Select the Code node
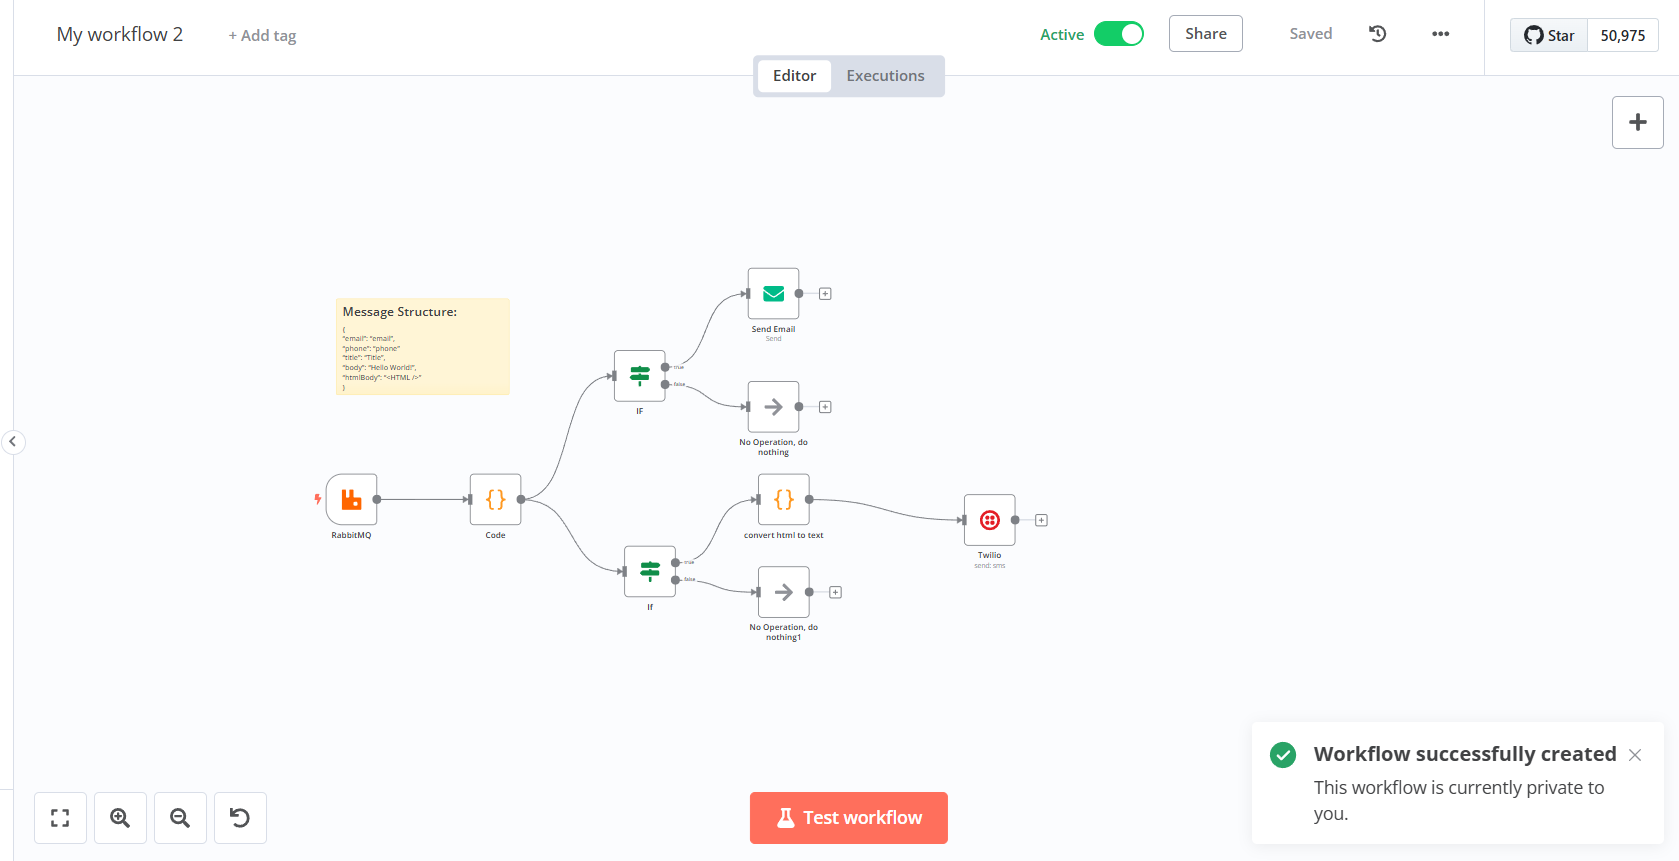This screenshot has height=861, width=1679. (x=495, y=499)
